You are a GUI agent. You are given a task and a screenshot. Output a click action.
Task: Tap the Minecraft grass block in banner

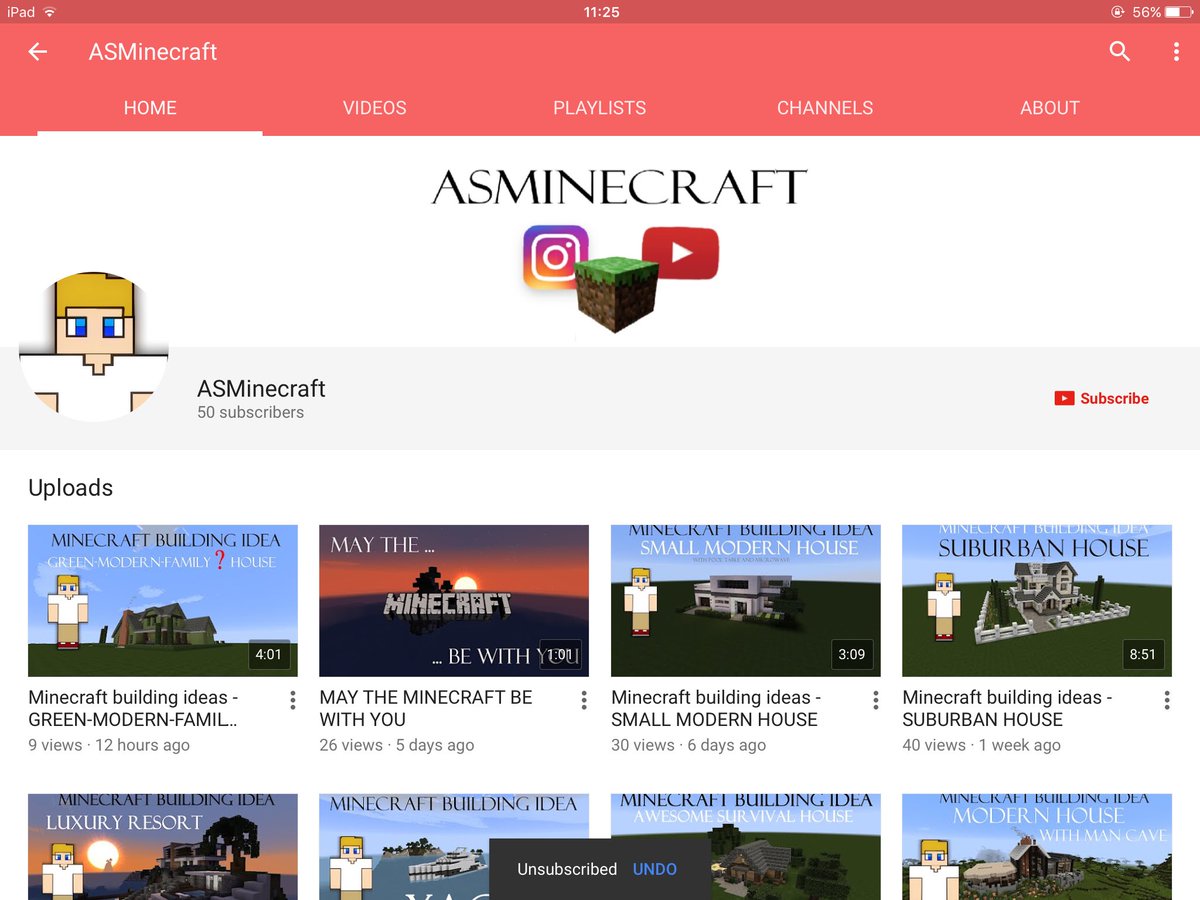(x=617, y=294)
